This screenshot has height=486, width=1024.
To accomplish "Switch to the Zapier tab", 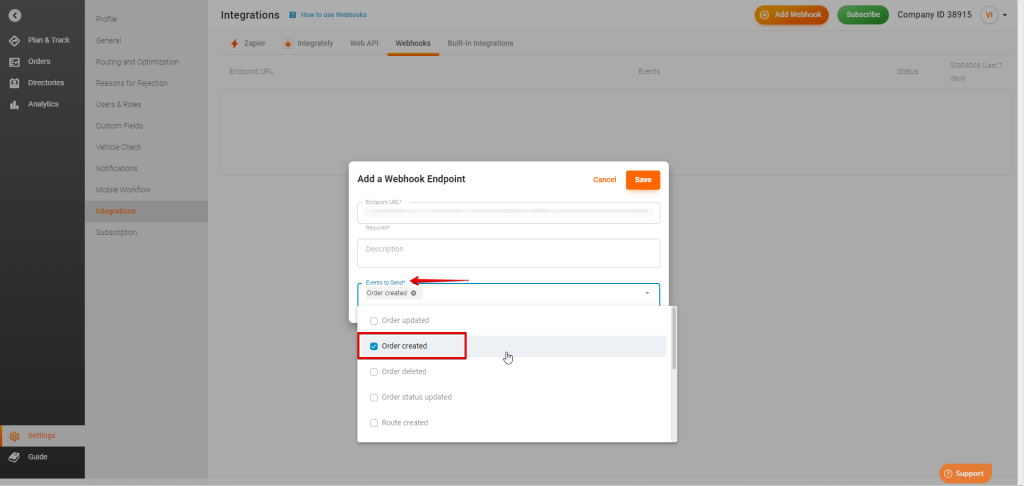I will 248,44.
